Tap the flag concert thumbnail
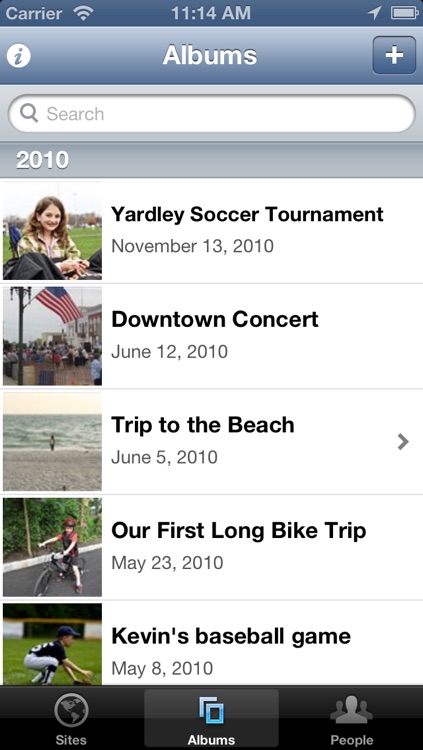The width and height of the screenshot is (423, 750). pos(52,336)
